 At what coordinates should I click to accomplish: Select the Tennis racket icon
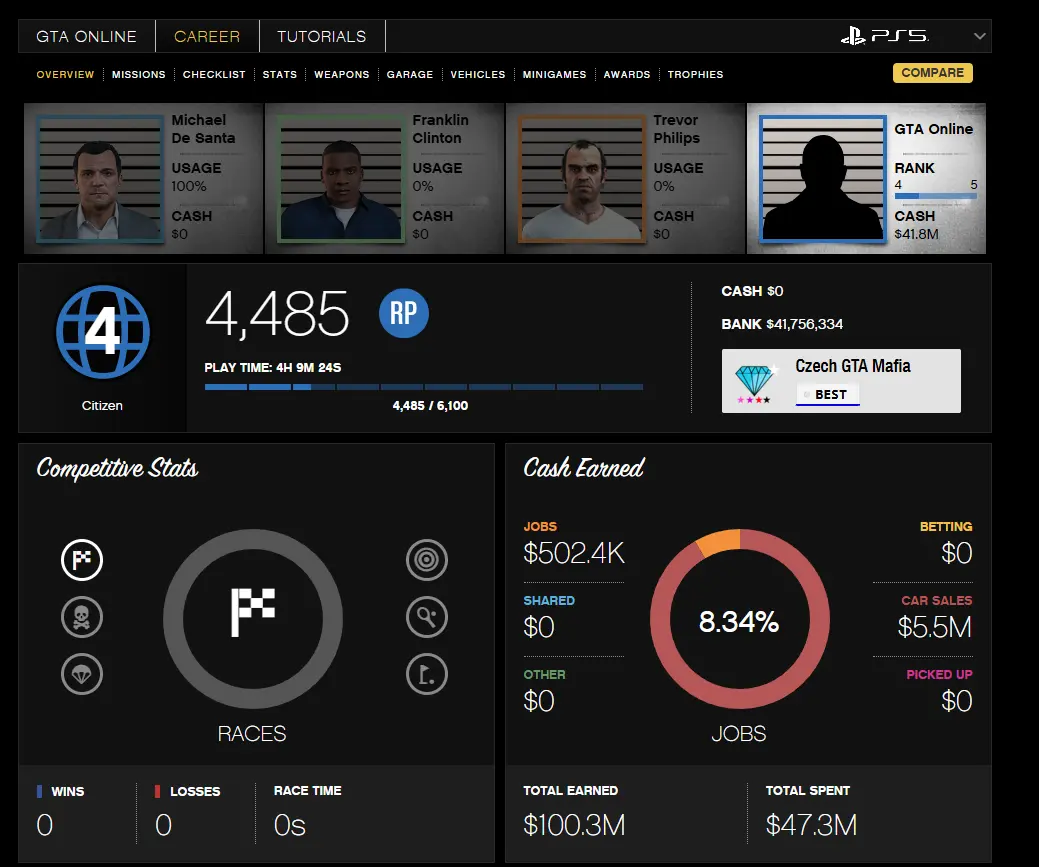pos(427,617)
